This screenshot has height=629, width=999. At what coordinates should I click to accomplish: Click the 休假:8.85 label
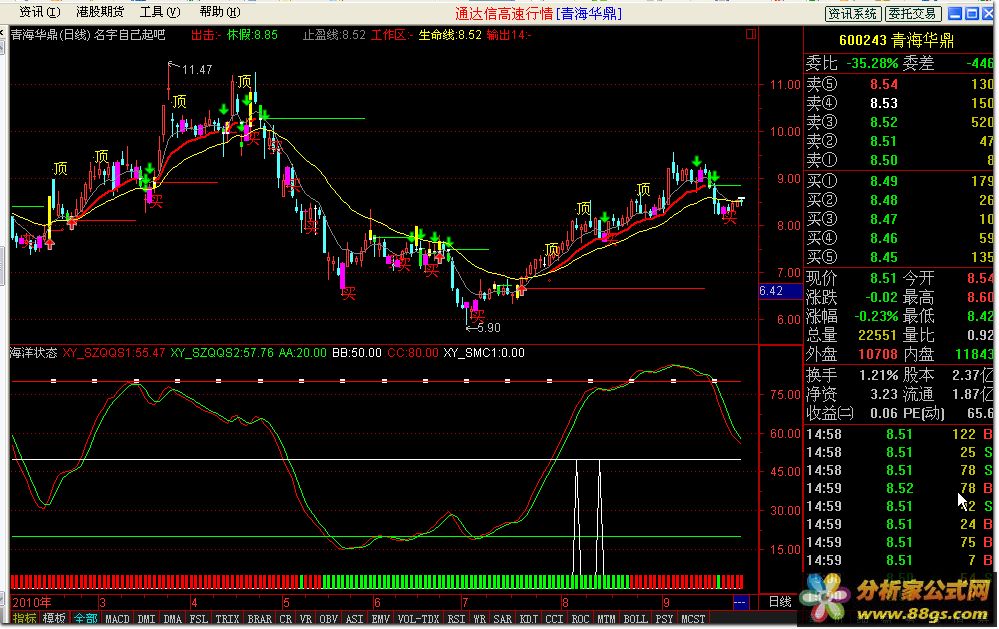252,34
